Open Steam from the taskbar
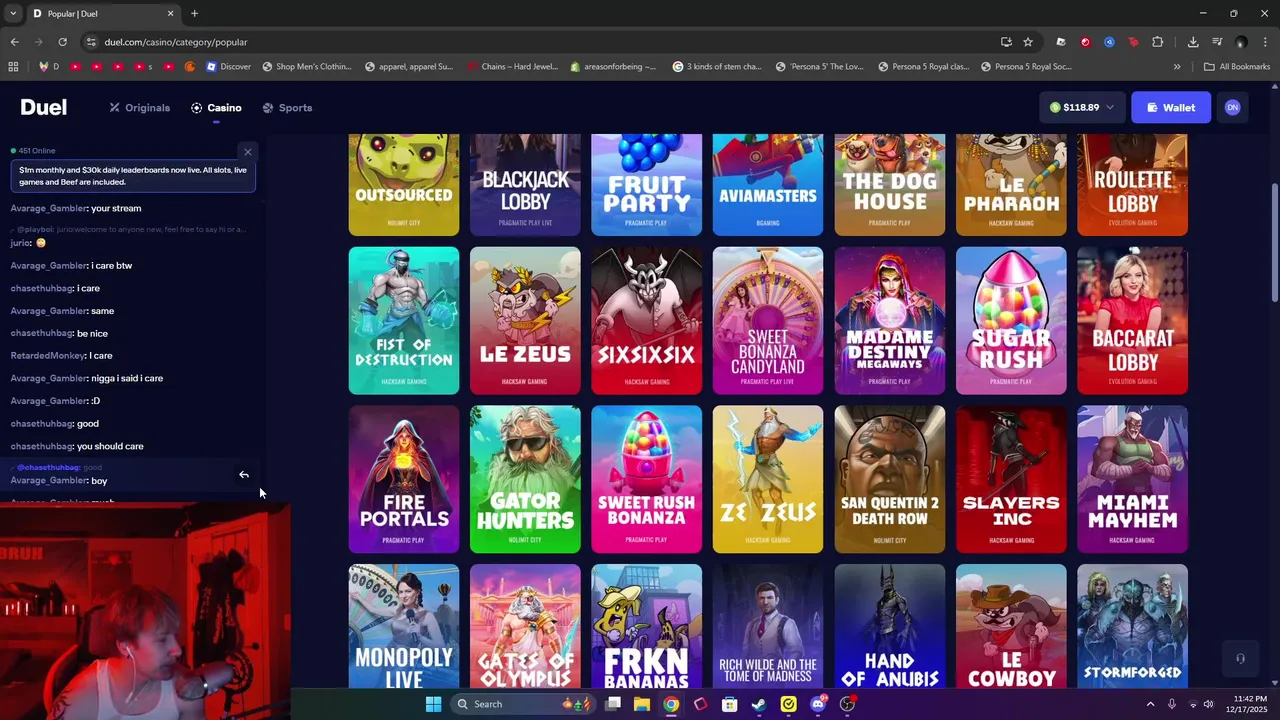 click(759, 704)
